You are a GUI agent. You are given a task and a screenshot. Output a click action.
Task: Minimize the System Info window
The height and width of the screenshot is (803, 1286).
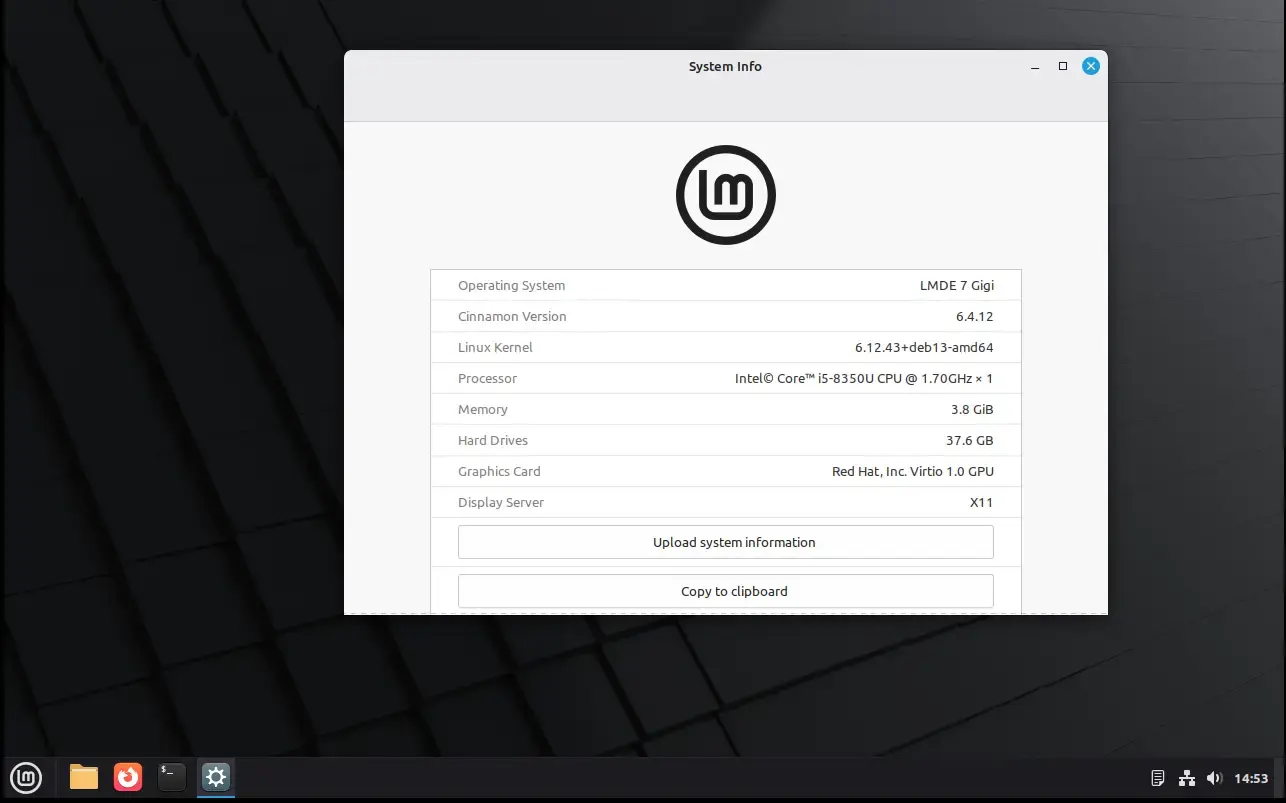[x=1034, y=66]
